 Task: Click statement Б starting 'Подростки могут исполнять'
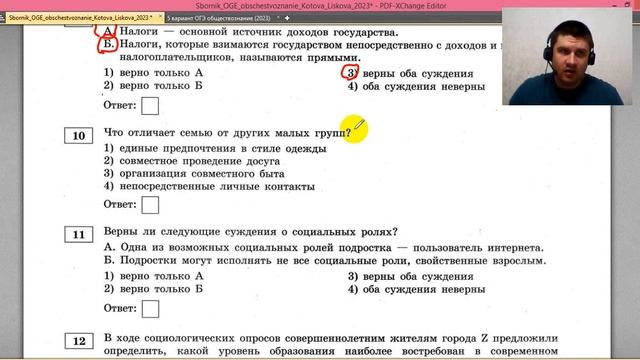(x=325, y=260)
